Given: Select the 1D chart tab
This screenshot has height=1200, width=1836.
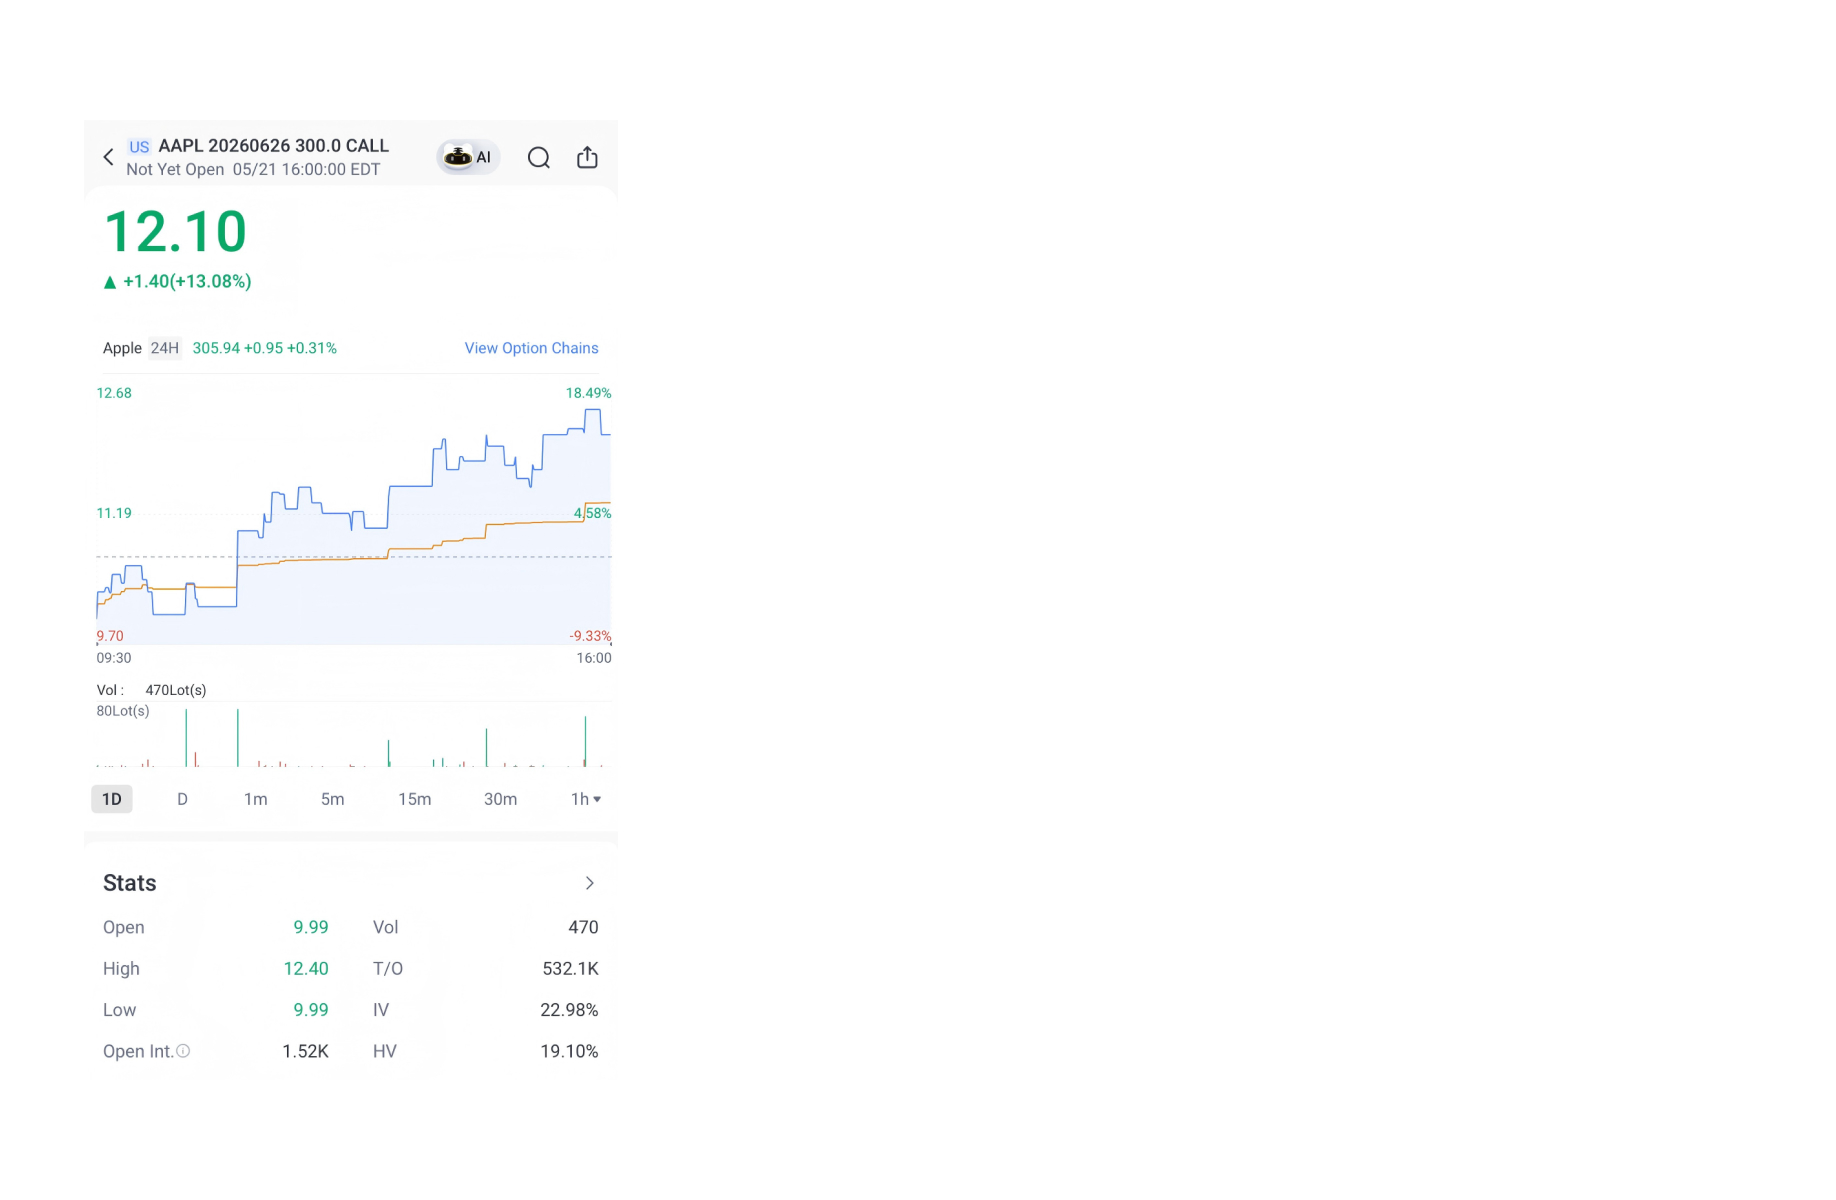Looking at the screenshot, I should 112,799.
